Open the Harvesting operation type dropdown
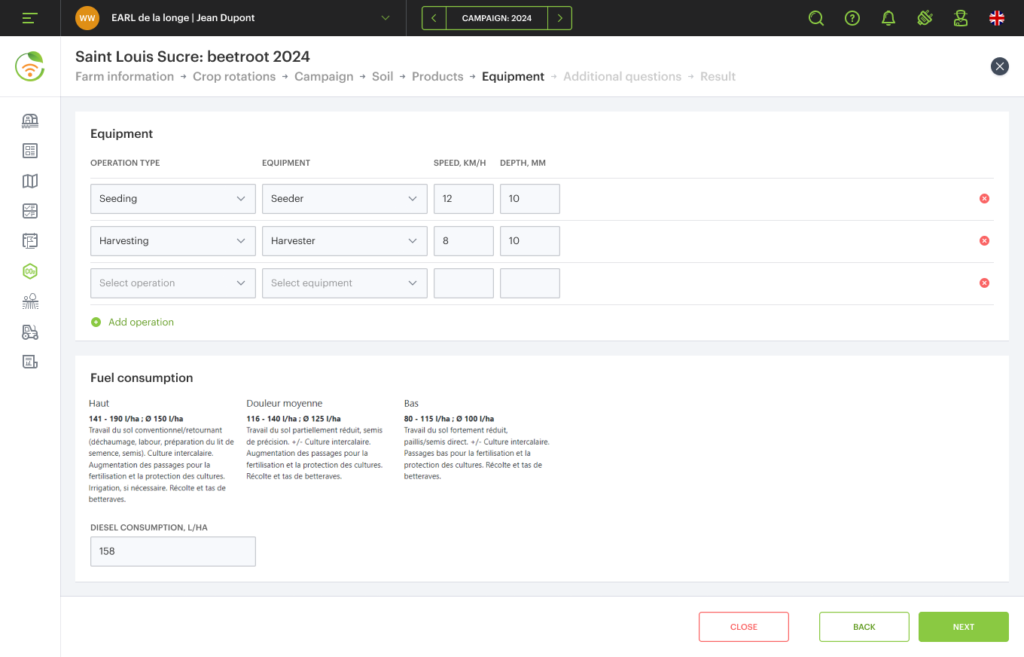Viewport: 1024px width, 657px height. pos(173,241)
